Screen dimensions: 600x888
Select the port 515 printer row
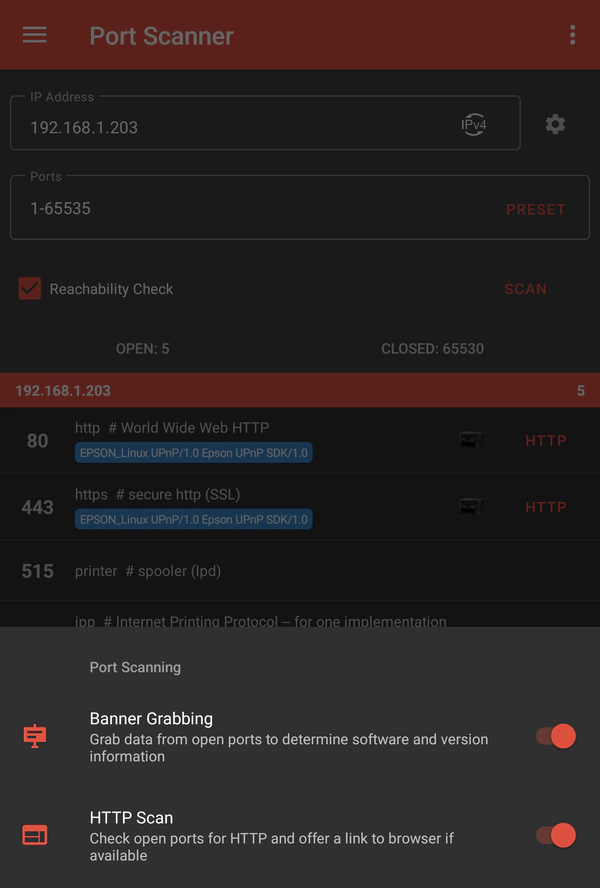coord(300,571)
